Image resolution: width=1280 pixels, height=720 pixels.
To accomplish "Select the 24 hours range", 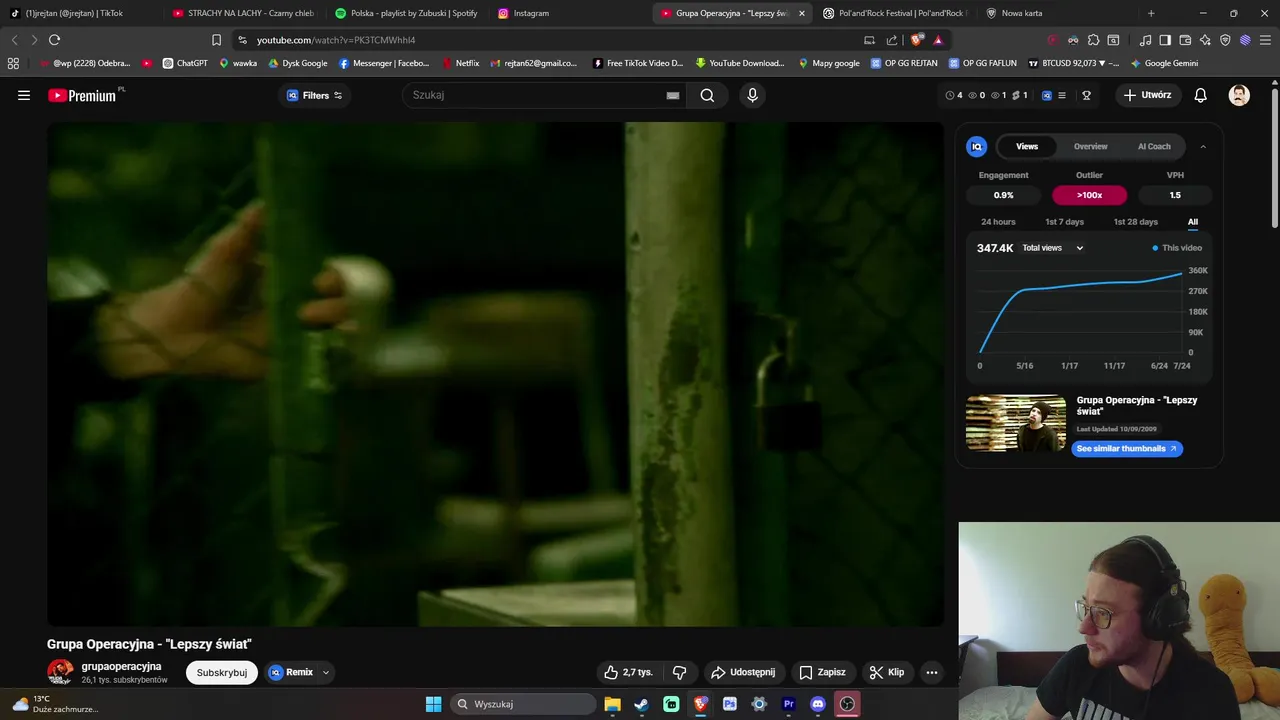I will point(998,222).
